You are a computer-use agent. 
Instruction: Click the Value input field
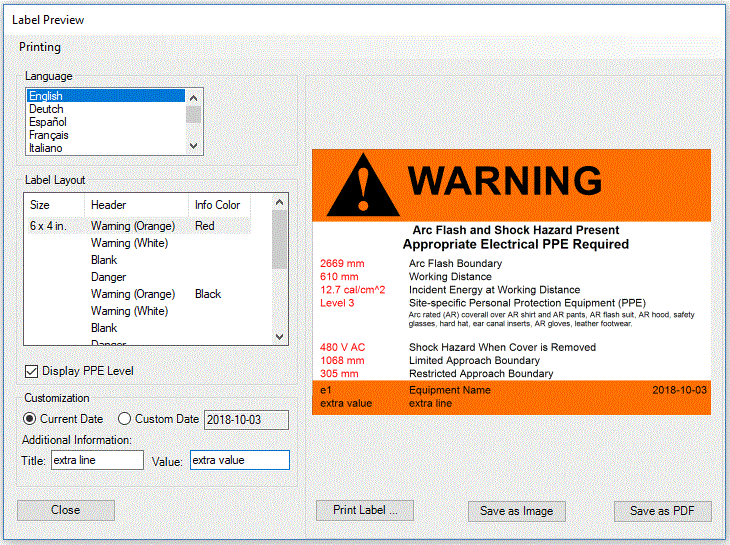[240, 460]
